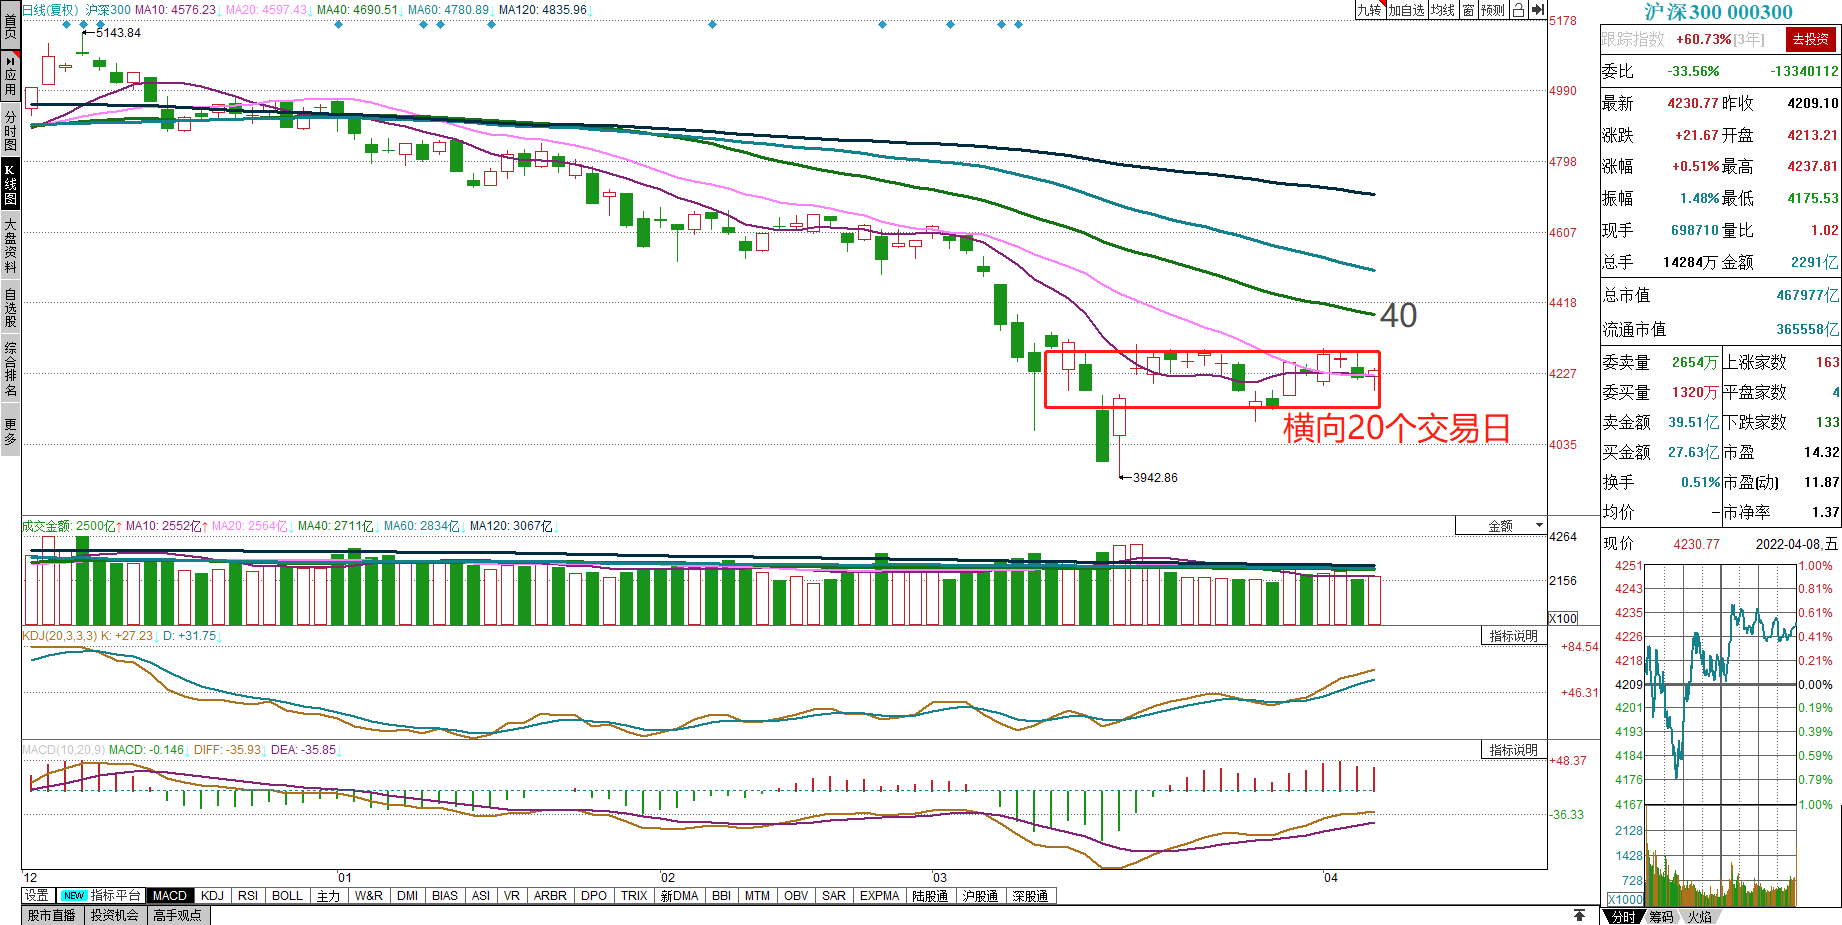The image size is (1842, 925).
Task: Click the 3942.86 low price label
Action: coord(1154,478)
